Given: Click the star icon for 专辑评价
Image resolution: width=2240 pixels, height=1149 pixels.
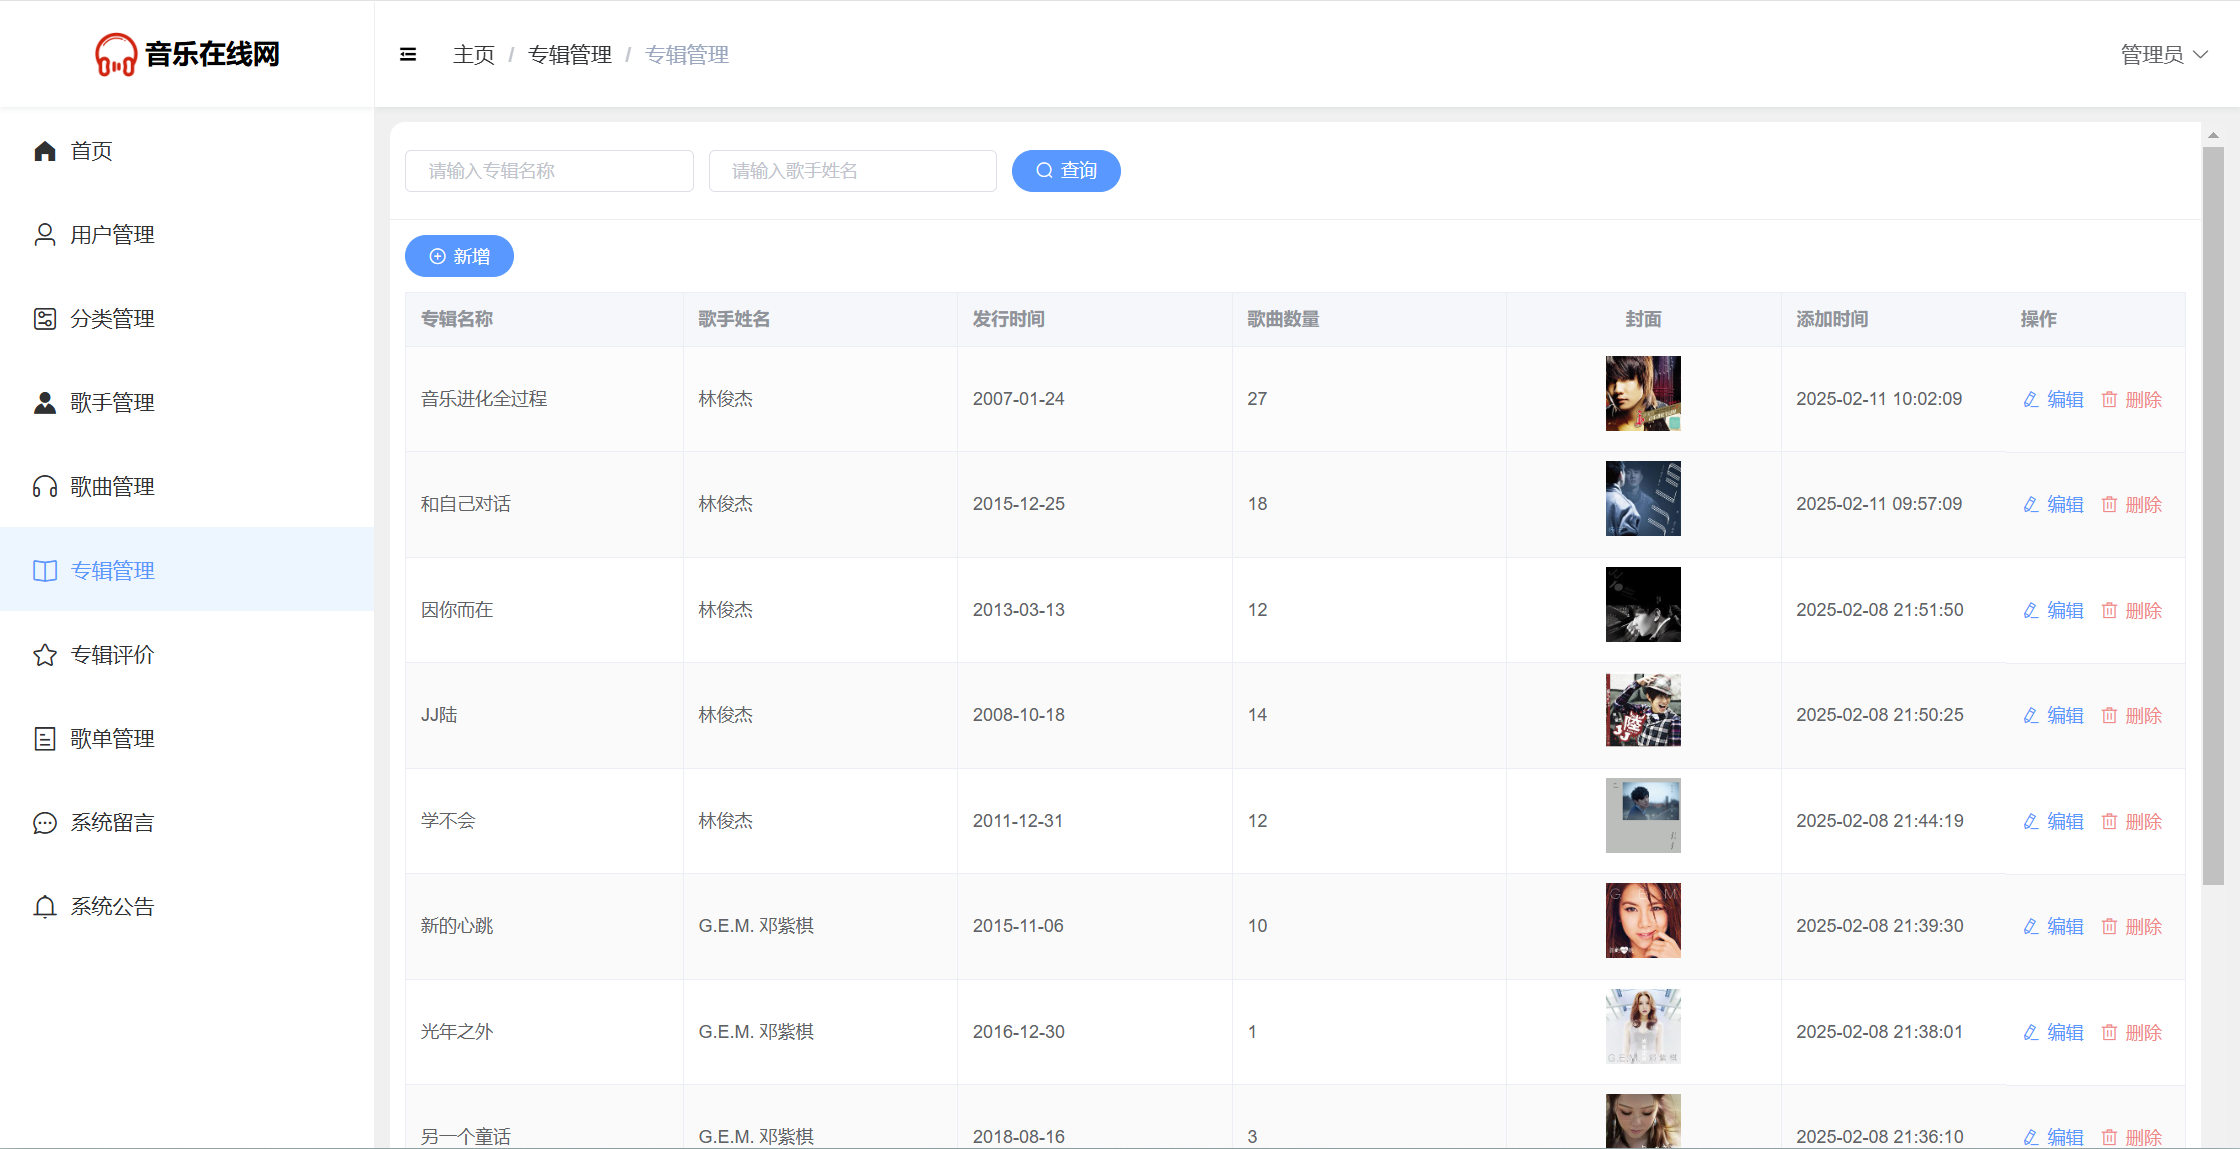Looking at the screenshot, I should coord(45,655).
